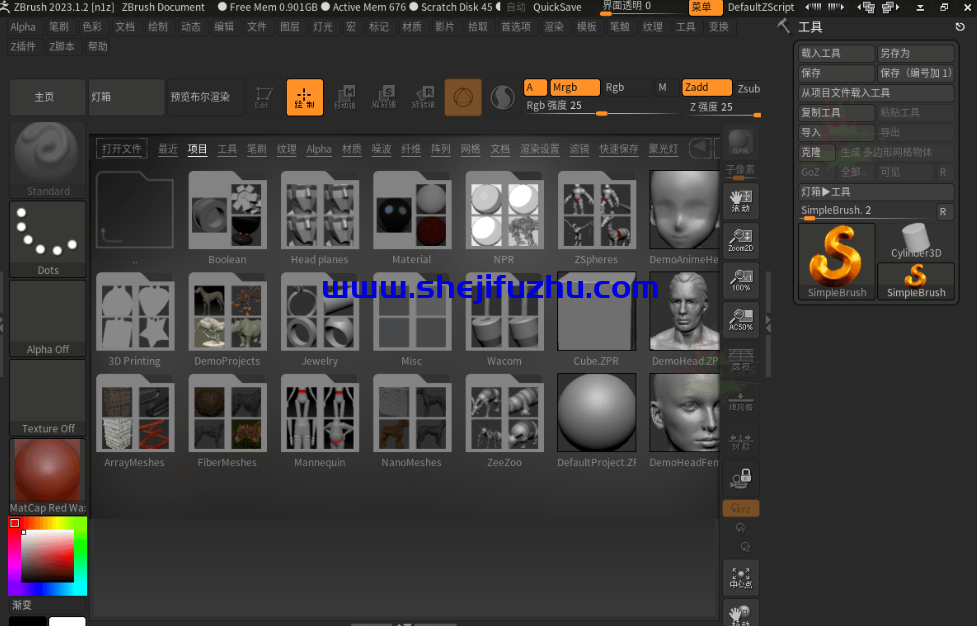This screenshot has width=977, height=626.
Task: Click the 复制工具 copy tool button
Action: click(836, 113)
